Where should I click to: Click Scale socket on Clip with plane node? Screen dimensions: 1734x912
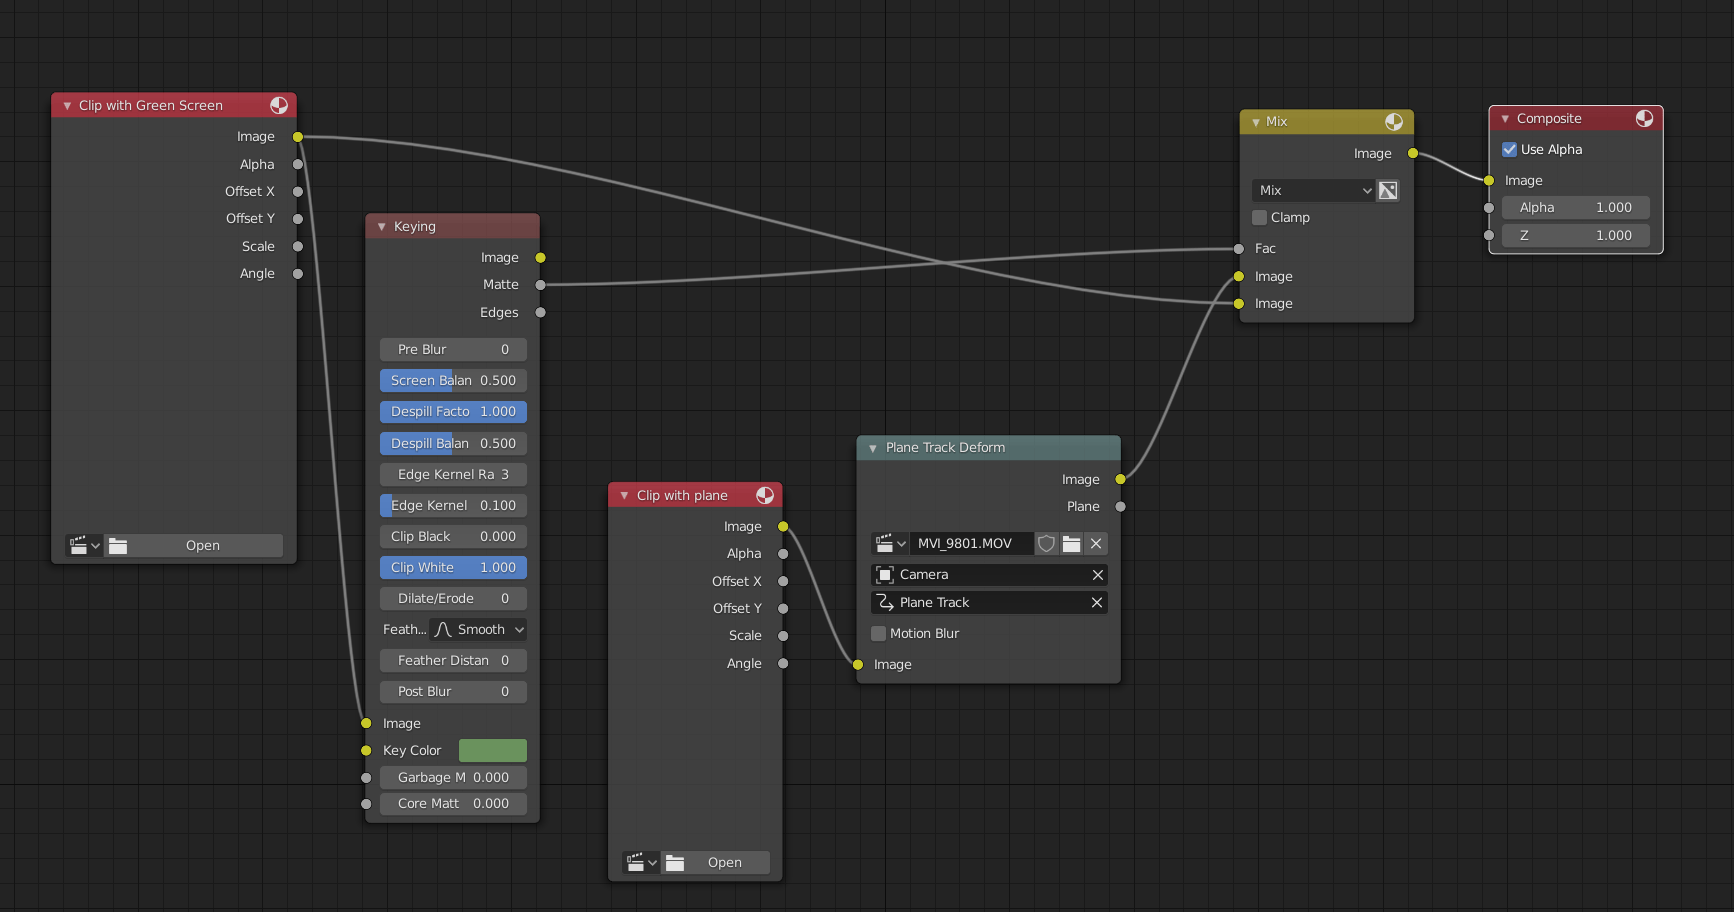(x=783, y=636)
